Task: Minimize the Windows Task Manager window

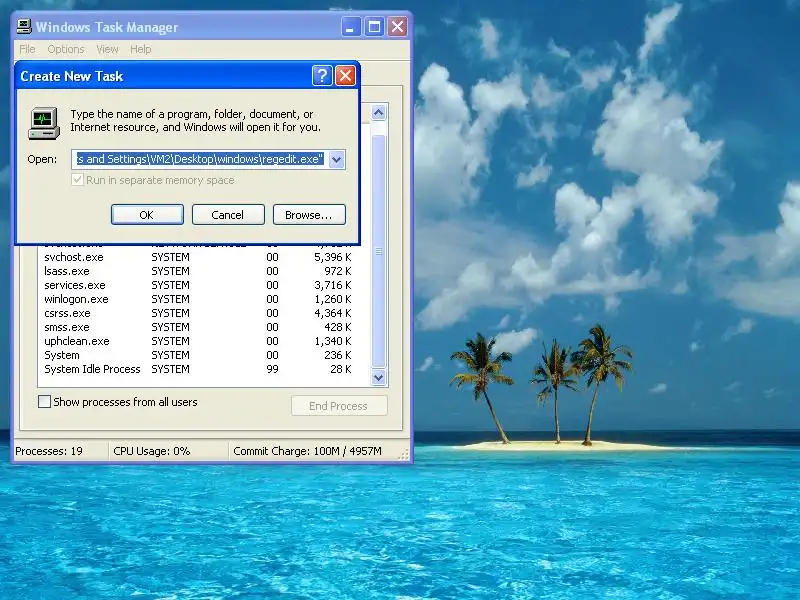Action: (351, 27)
